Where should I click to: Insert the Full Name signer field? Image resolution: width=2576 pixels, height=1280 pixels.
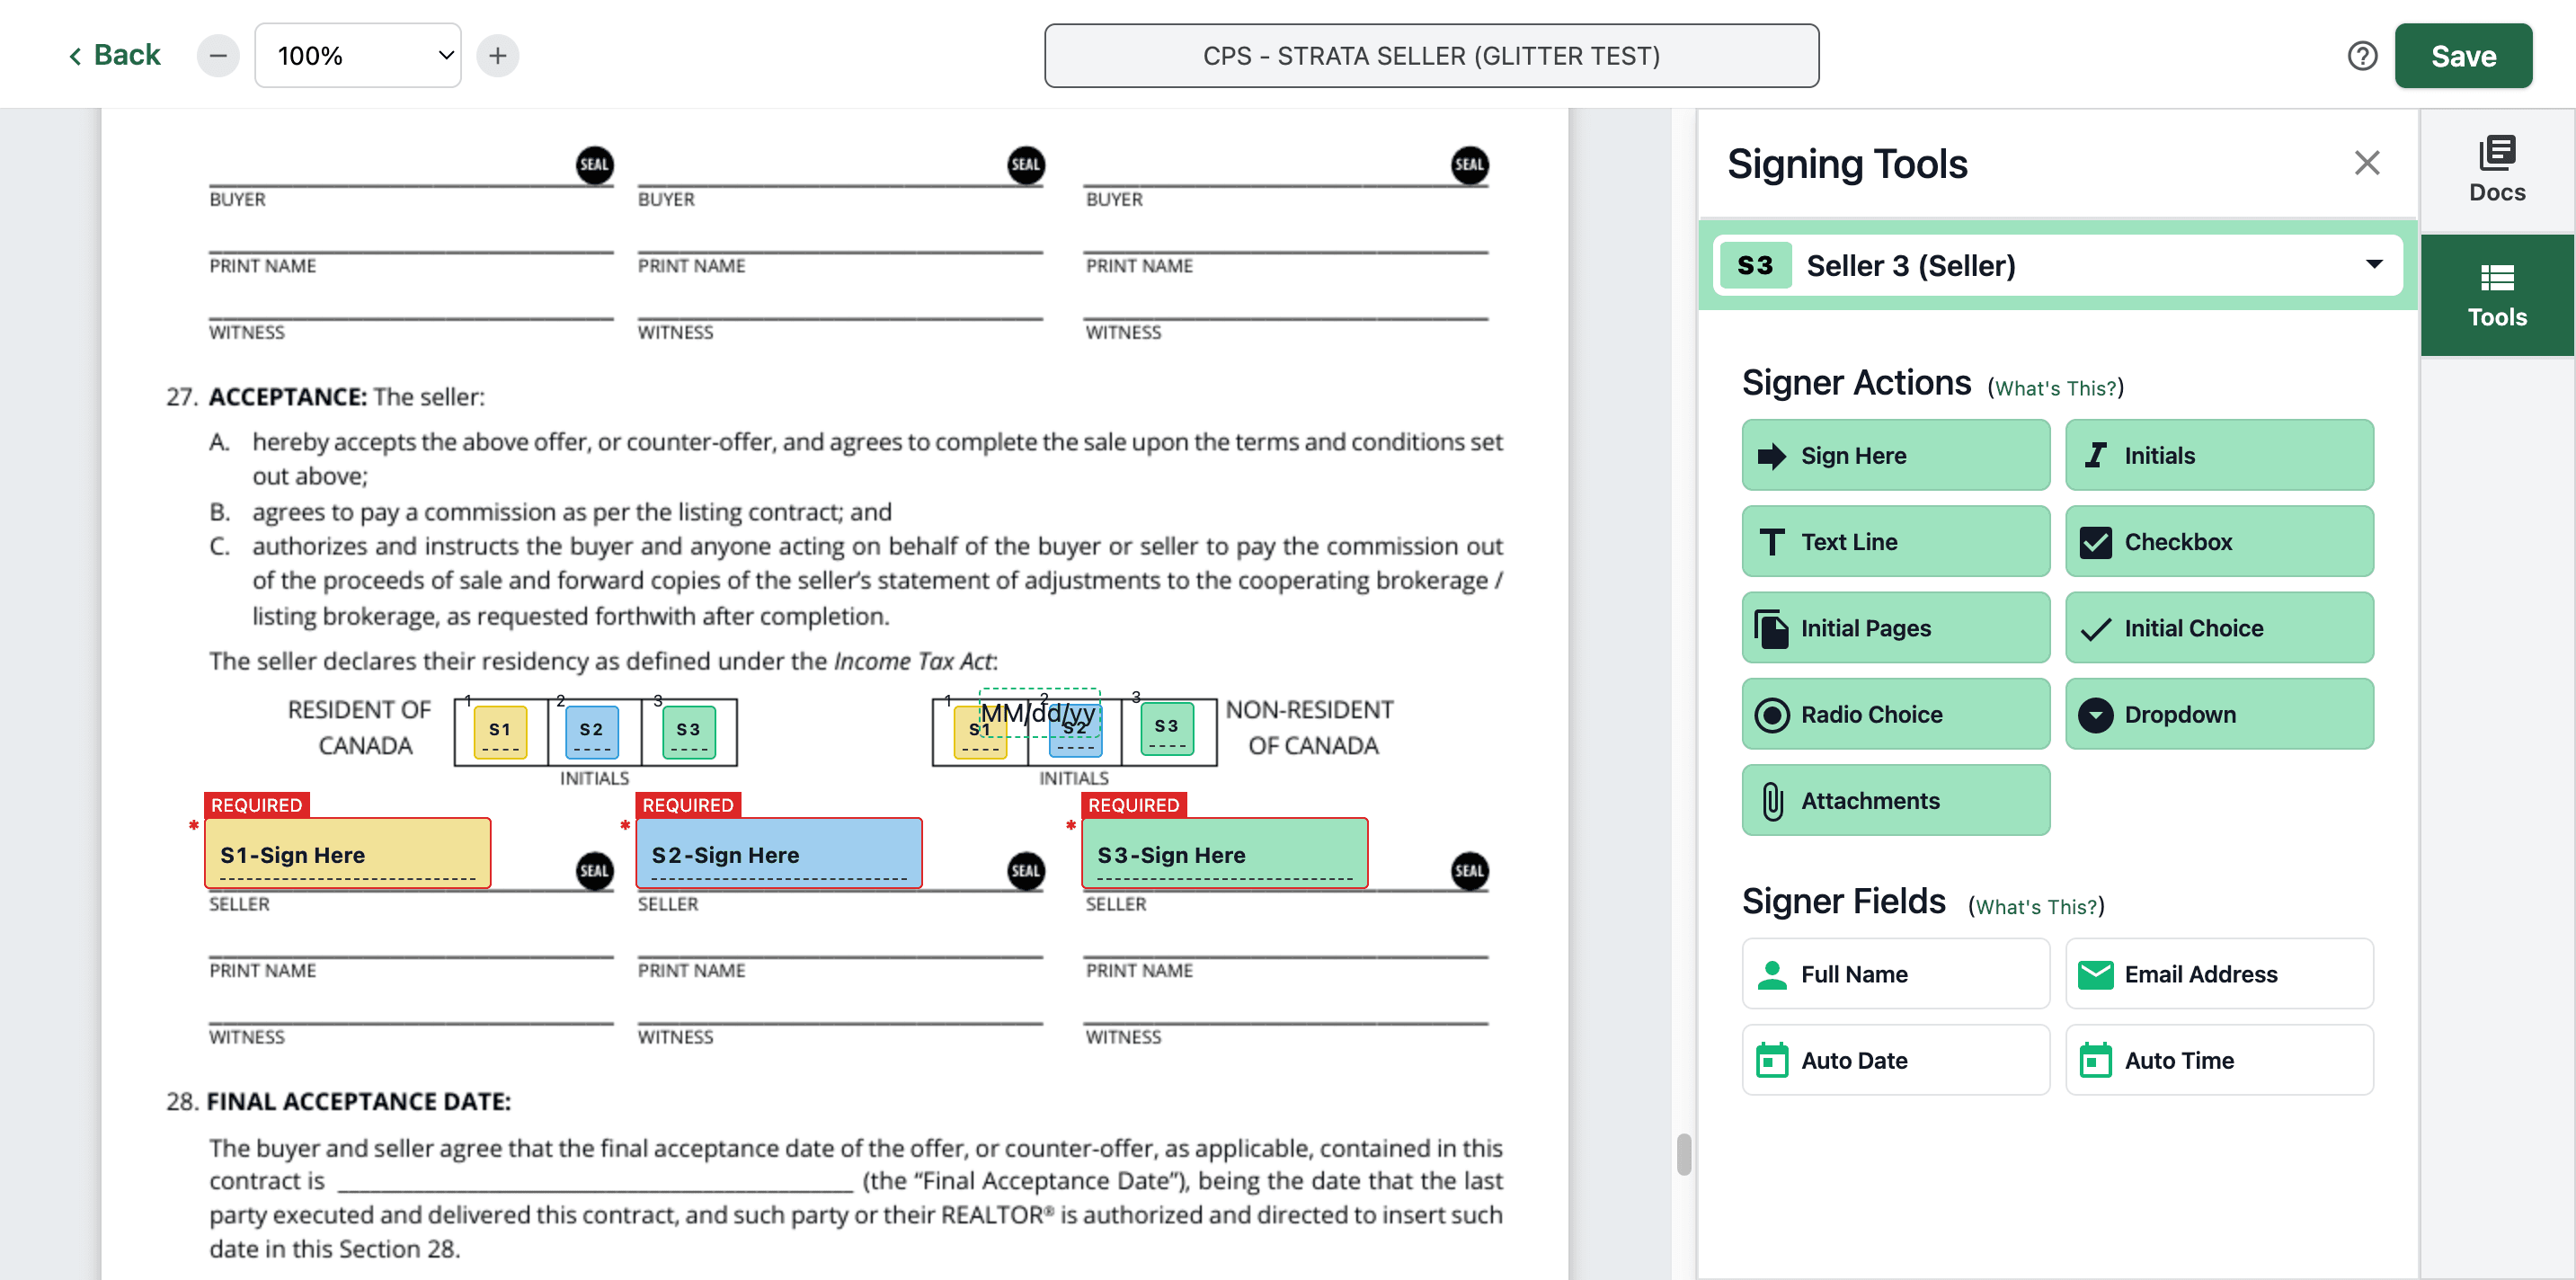point(1895,974)
